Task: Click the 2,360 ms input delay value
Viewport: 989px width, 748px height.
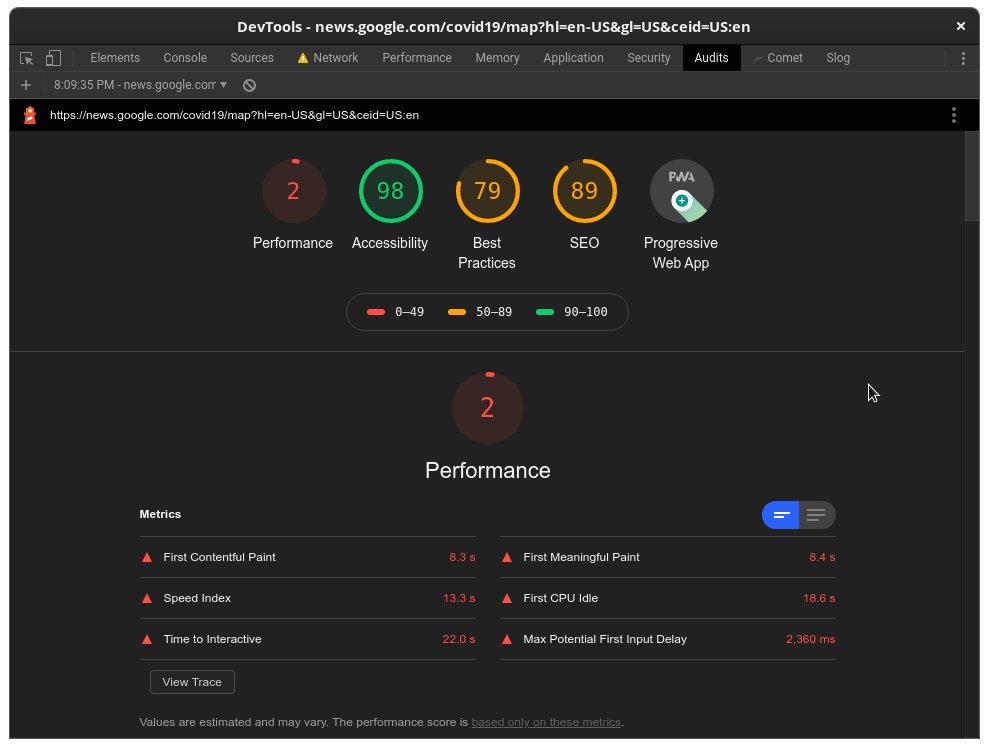Action: (x=811, y=639)
